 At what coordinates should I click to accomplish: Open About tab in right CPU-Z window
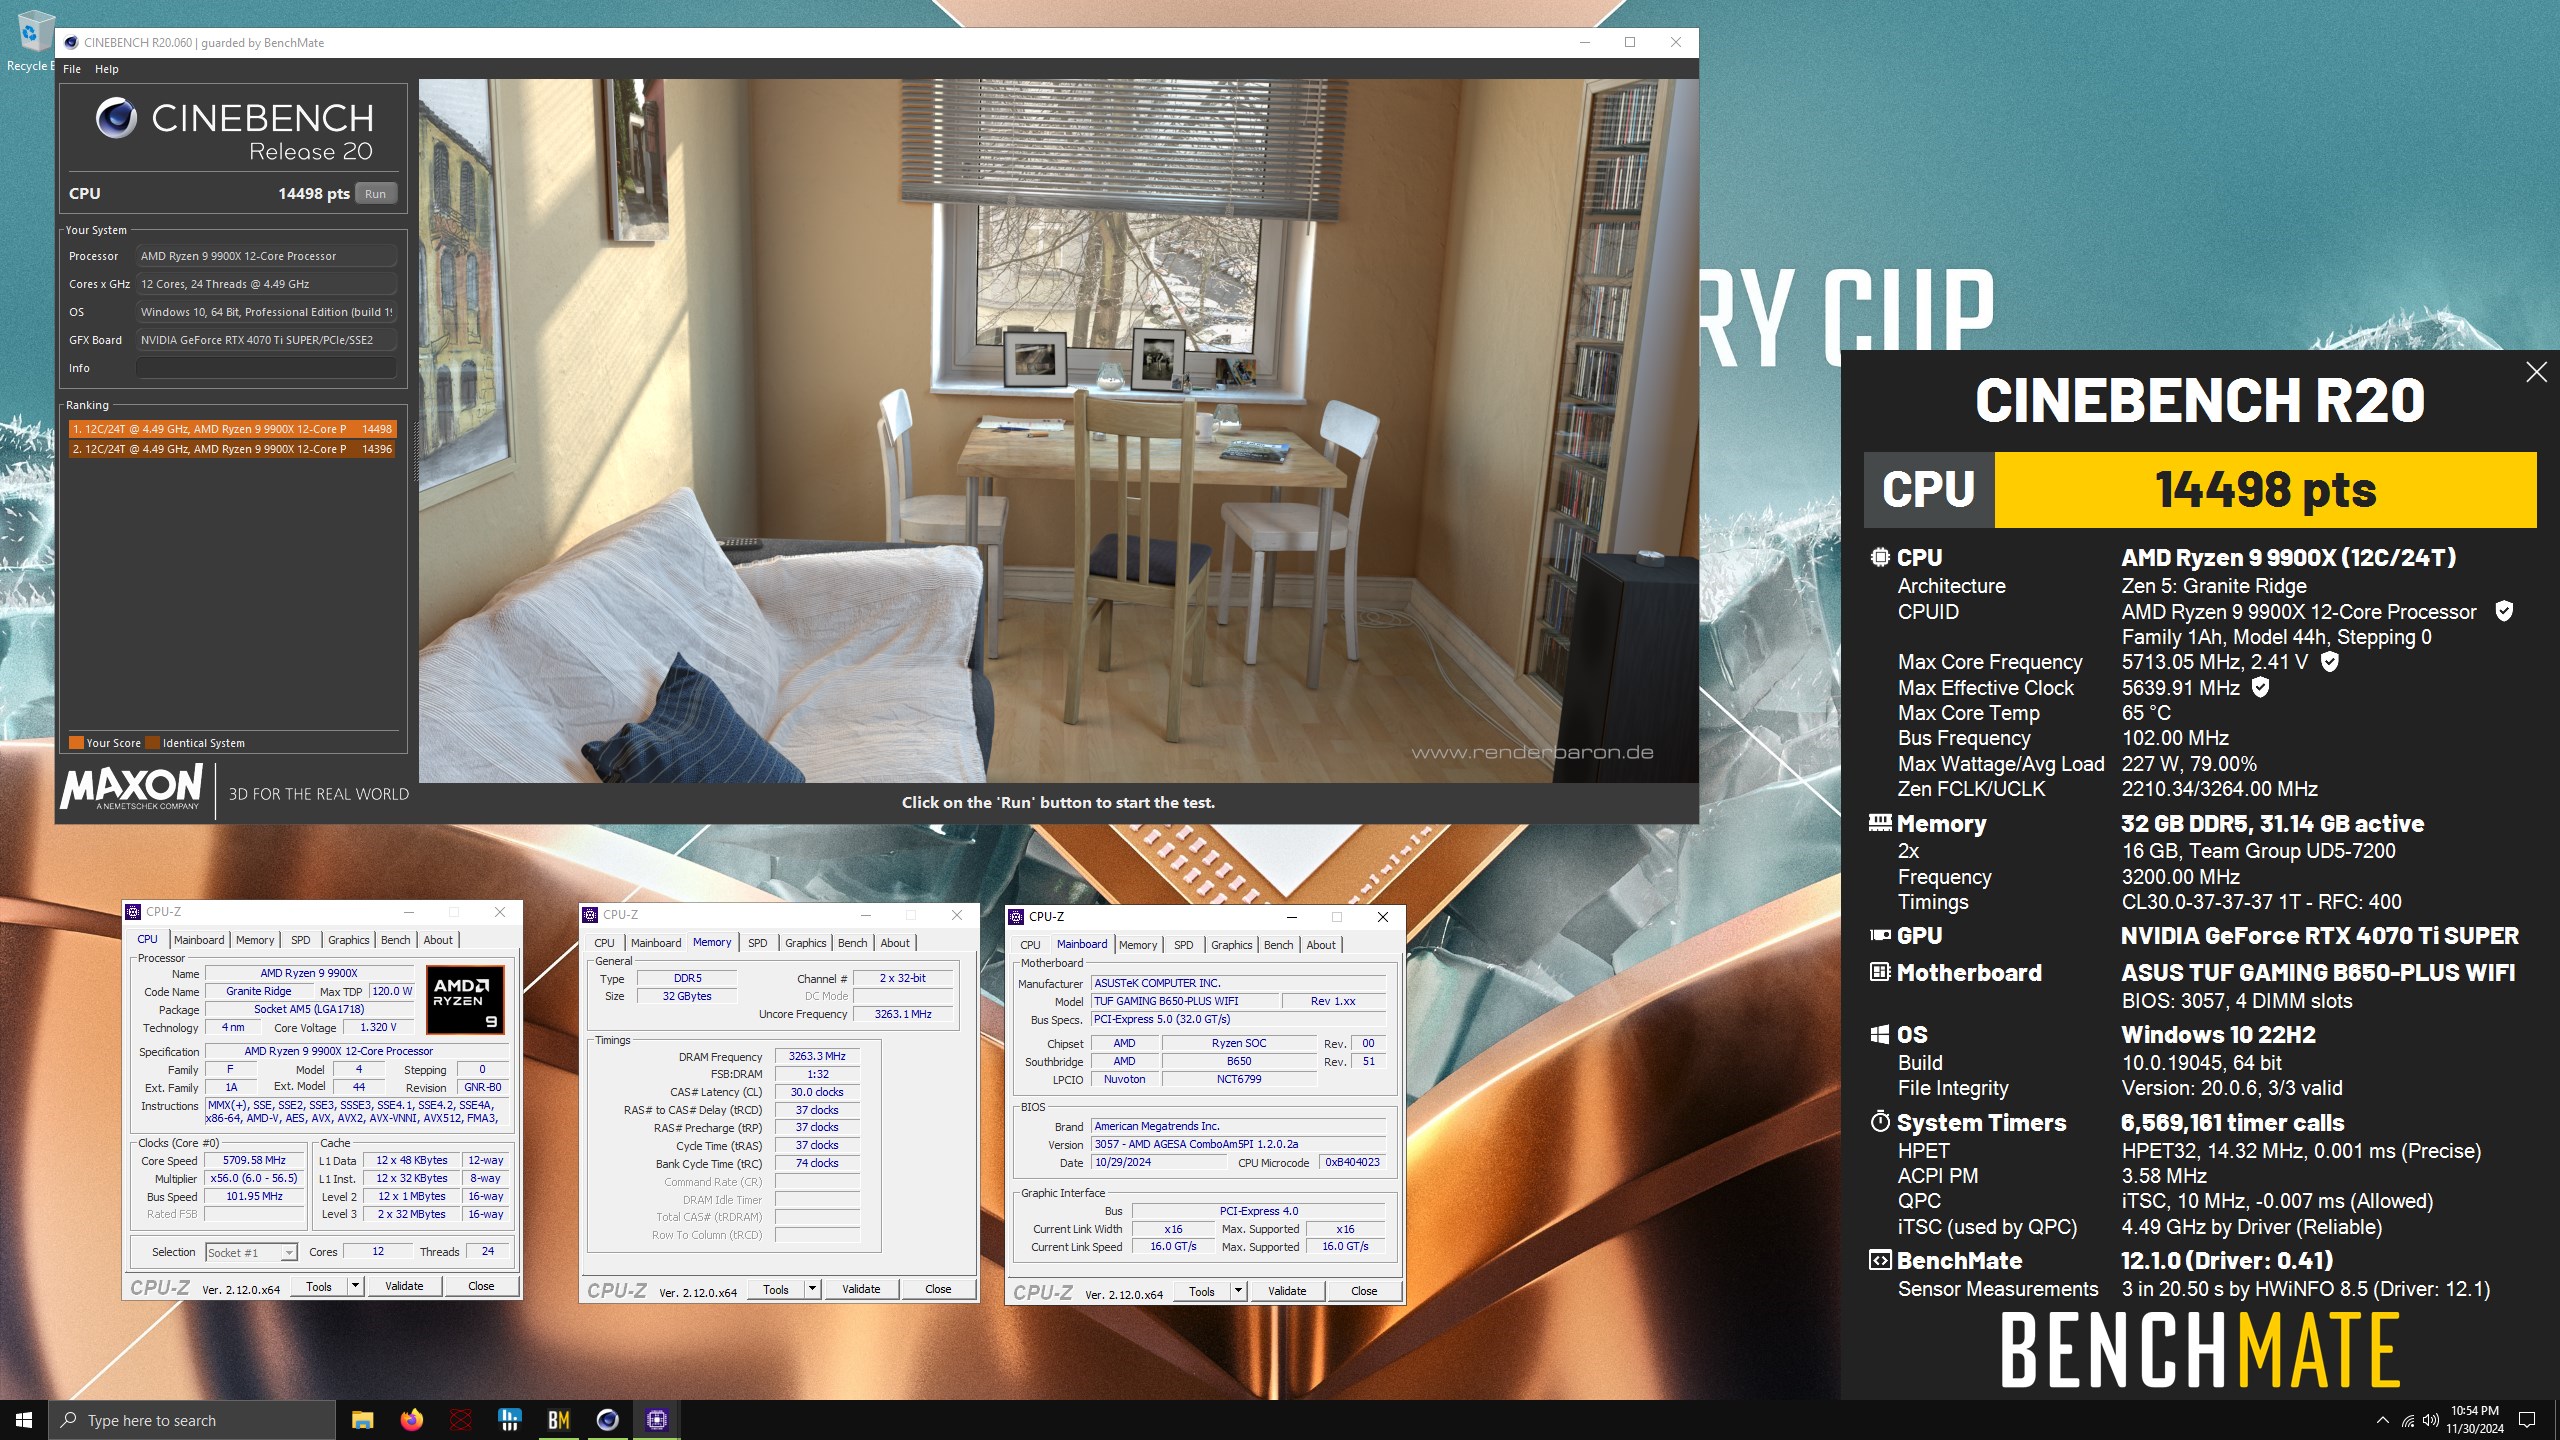pyautogui.click(x=1321, y=945)
